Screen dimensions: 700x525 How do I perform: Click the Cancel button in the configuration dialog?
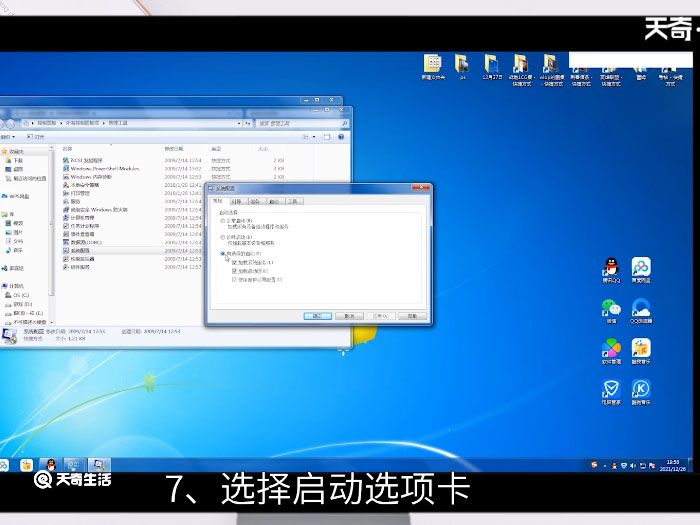(349, 316)
